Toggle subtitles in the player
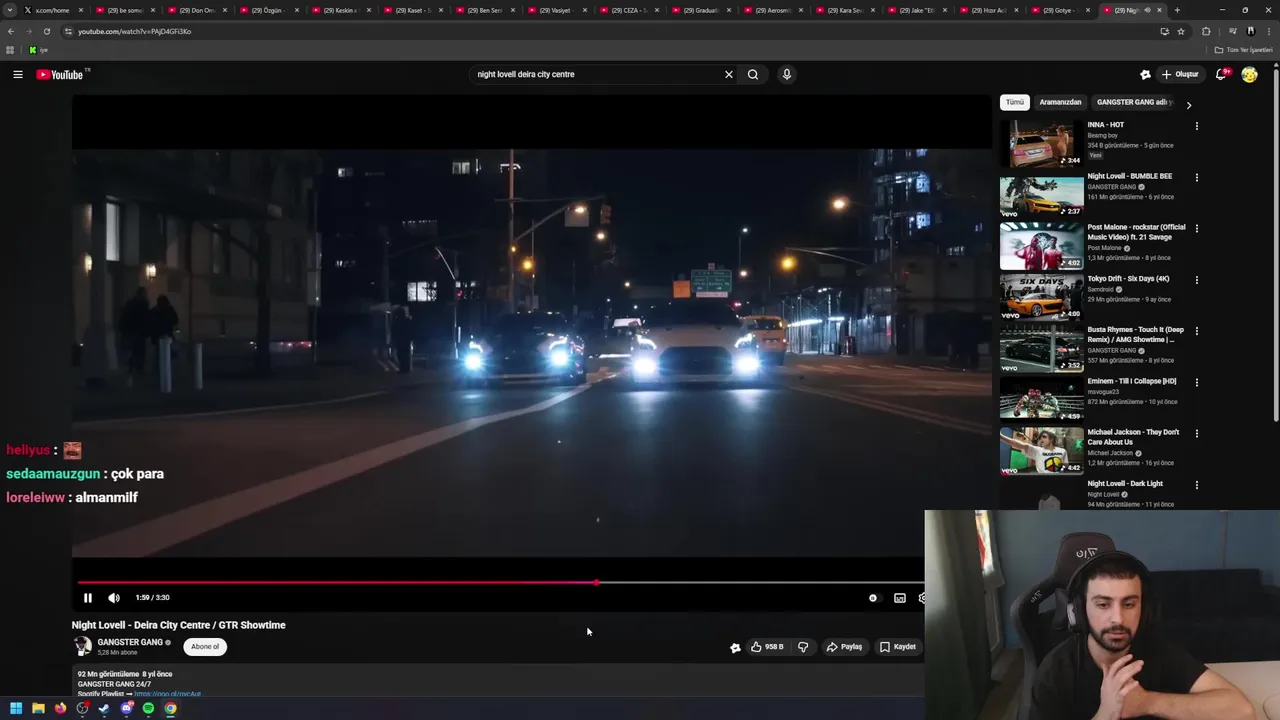 (x=900, y=598)
